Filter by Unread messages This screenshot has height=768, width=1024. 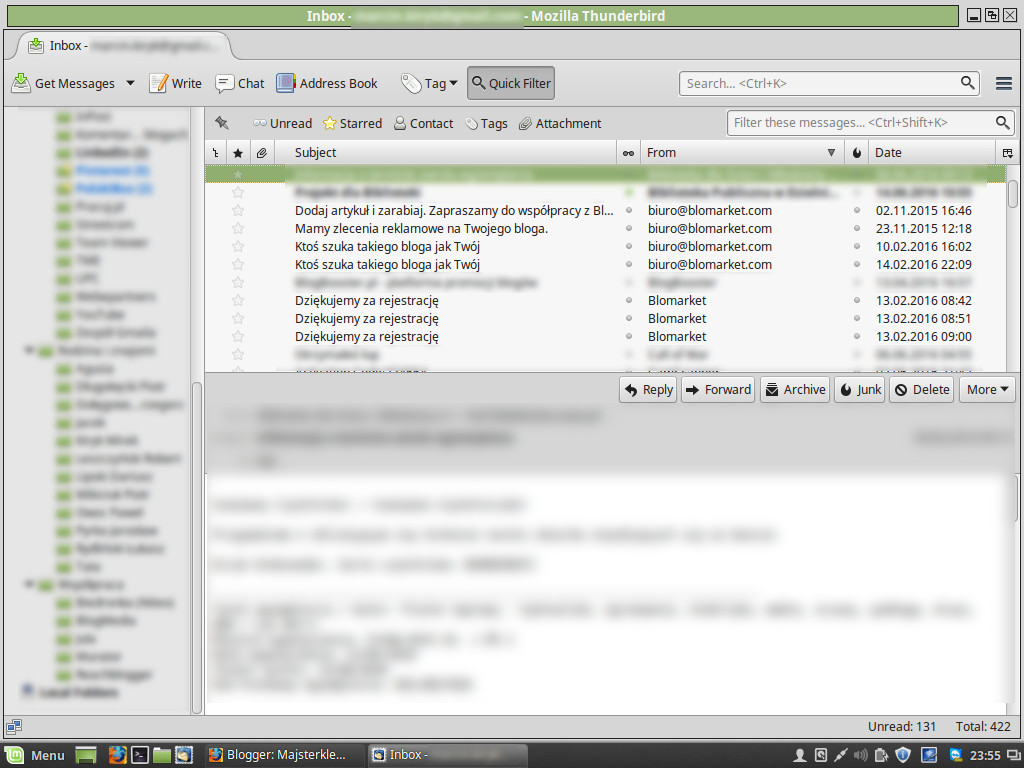click(283, 123)
